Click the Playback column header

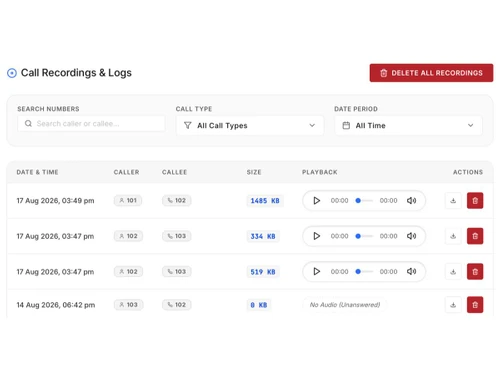tap(320, 172)
